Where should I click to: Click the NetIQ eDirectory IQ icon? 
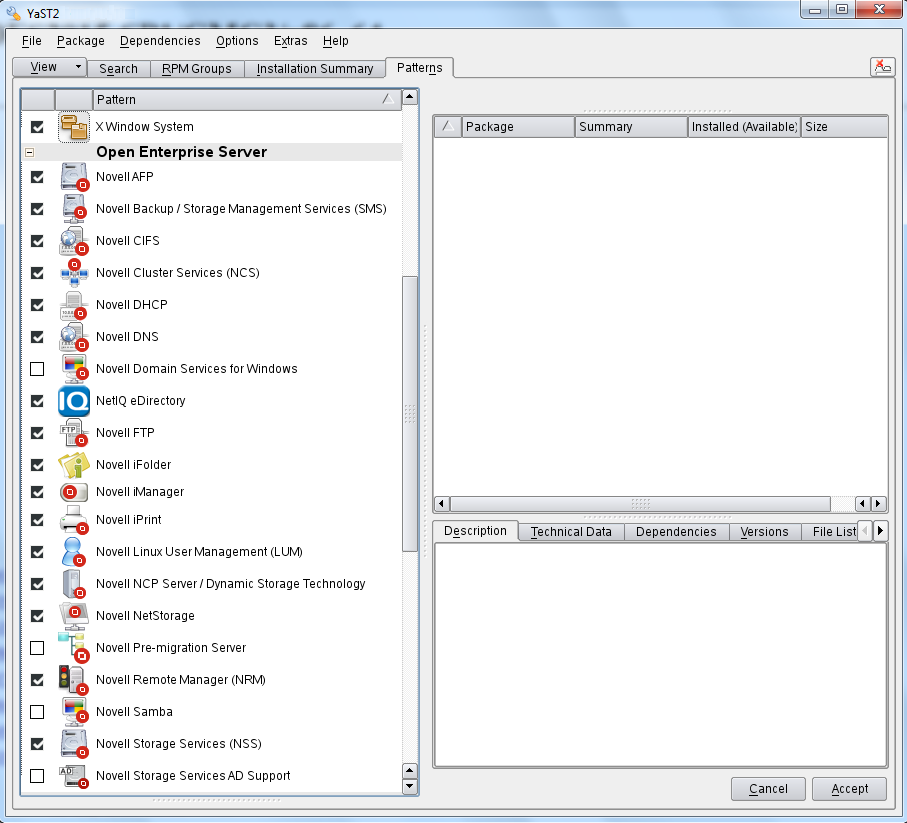[74, 401]
